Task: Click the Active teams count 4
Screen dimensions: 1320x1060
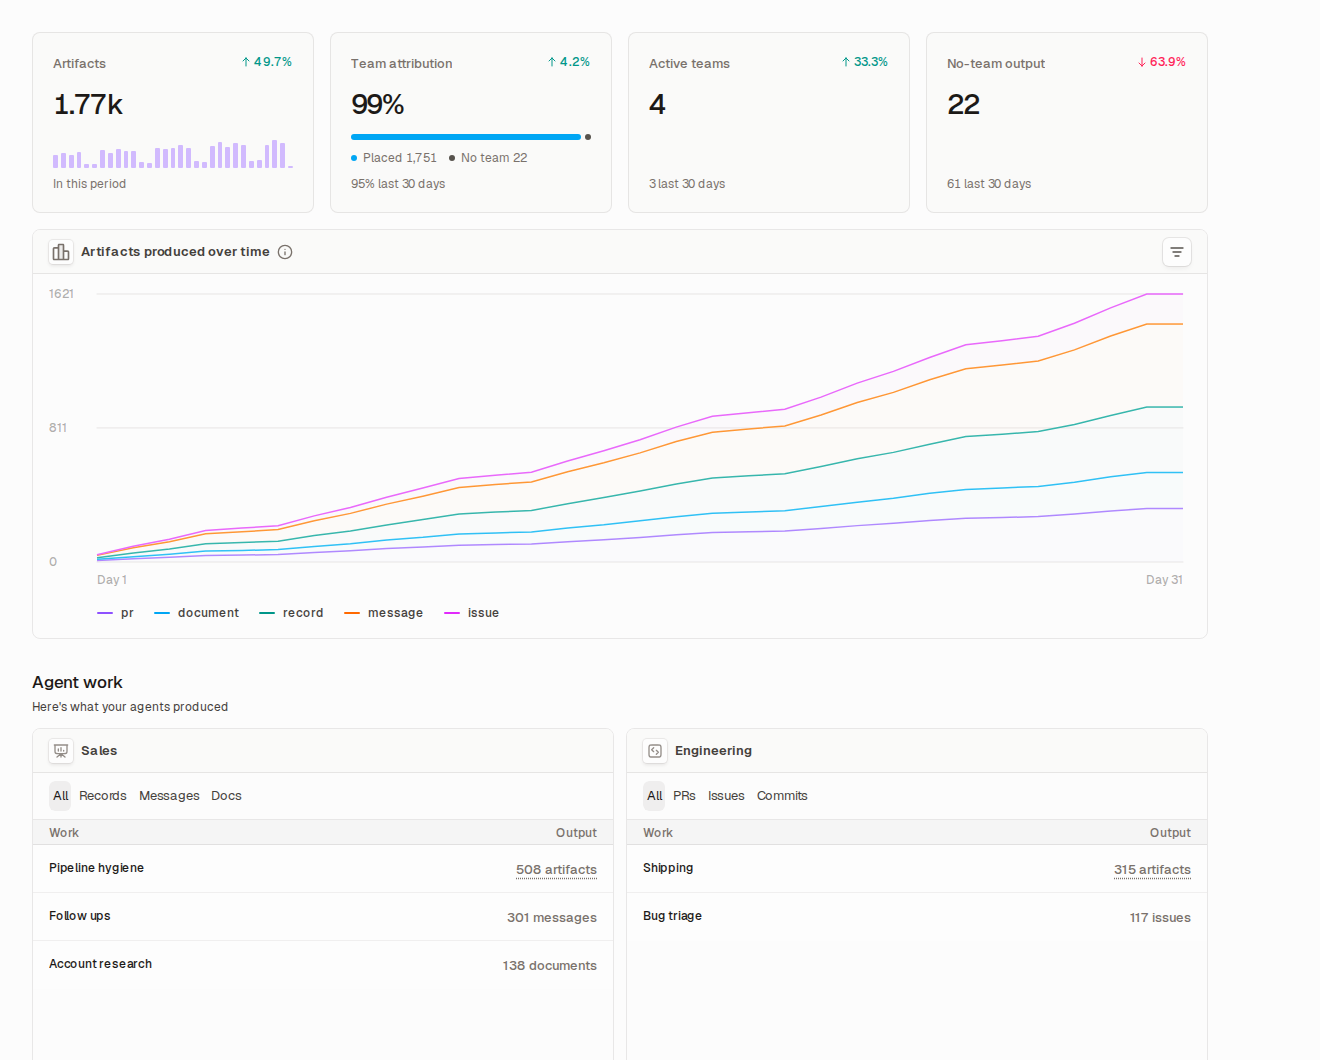Action: (x=657, y=104)
